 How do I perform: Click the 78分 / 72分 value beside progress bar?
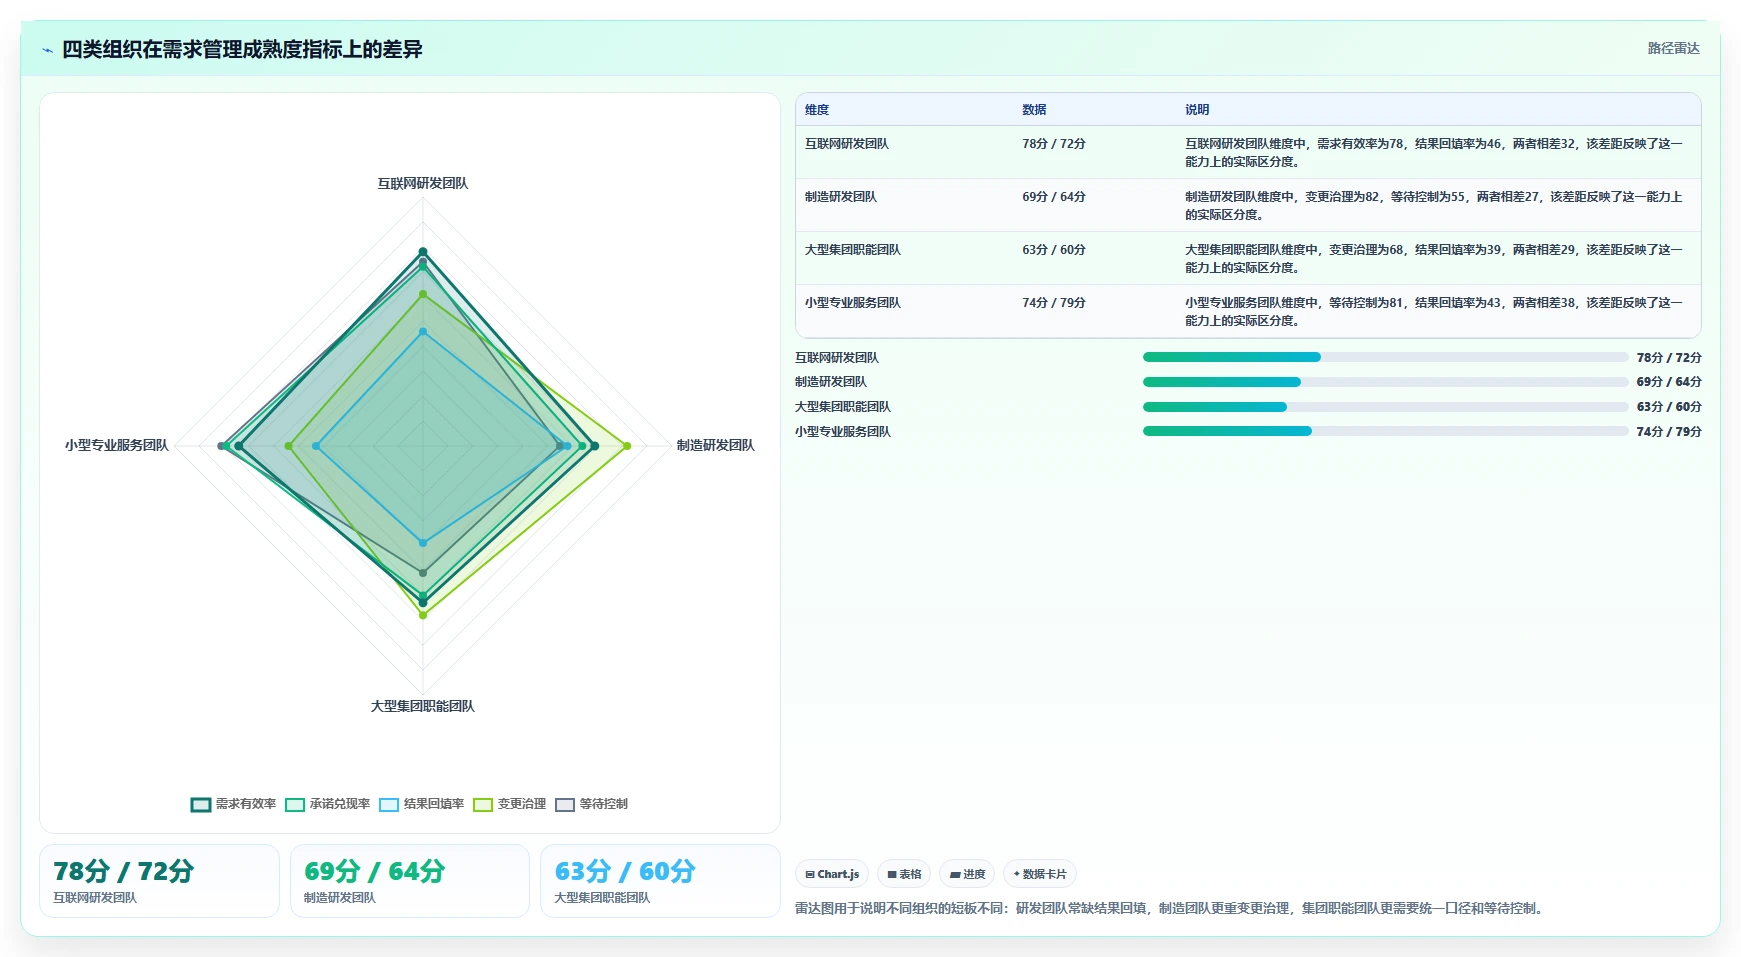tap(1669, 358)
